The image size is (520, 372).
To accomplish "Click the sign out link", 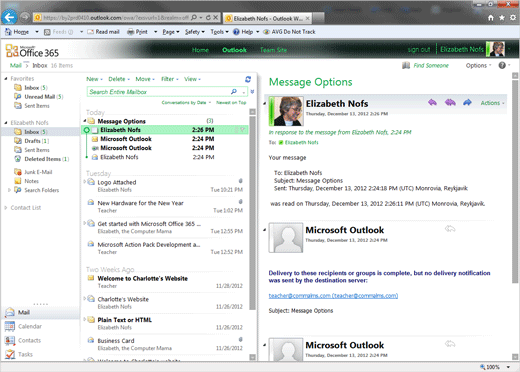I will [x=419, y=50].
